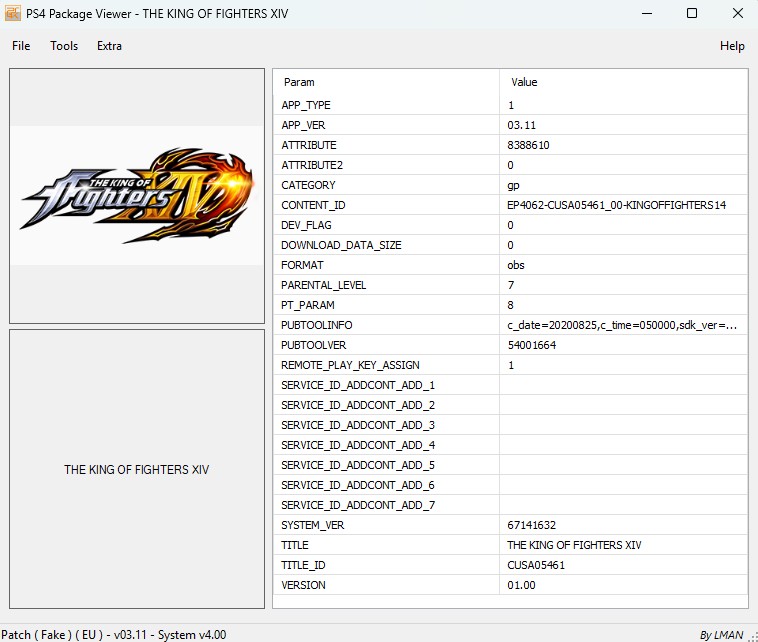Select the VERSION value 01.00
The height and width of the screenshot is (642, 758).
[x=521, y=585]
